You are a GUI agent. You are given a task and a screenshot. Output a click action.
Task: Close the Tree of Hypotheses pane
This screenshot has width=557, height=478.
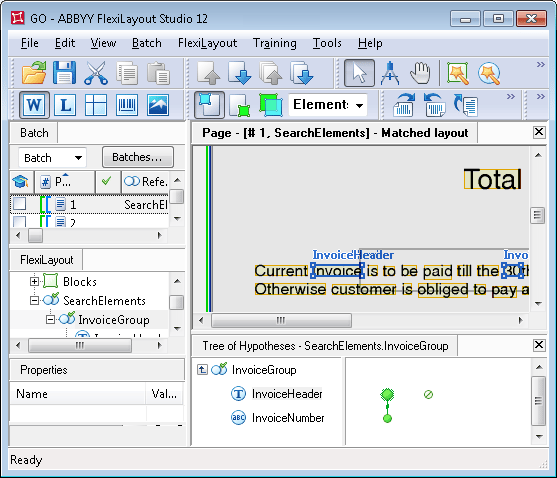539,345
